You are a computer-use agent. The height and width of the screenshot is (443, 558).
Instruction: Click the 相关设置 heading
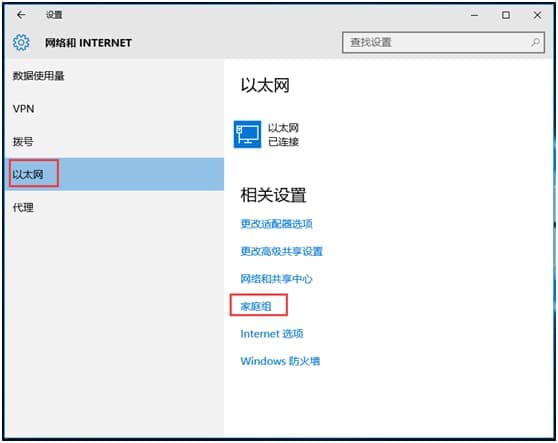pyautogui.click(x=273, y=195)
